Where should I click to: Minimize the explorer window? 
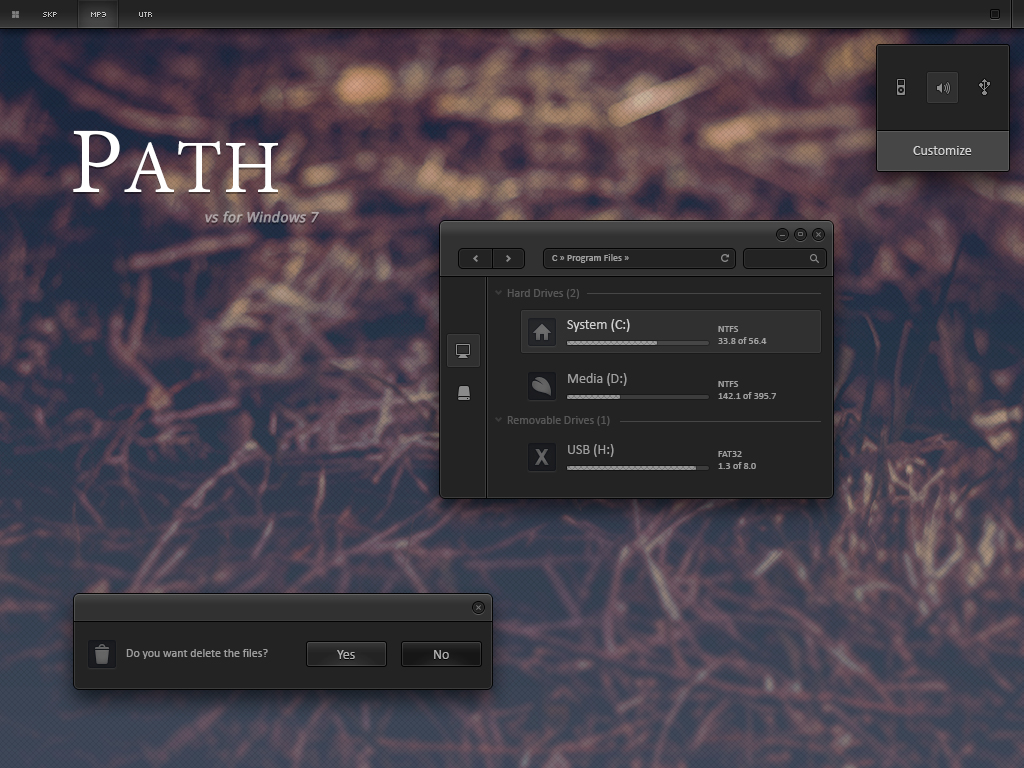coord(782,234)
